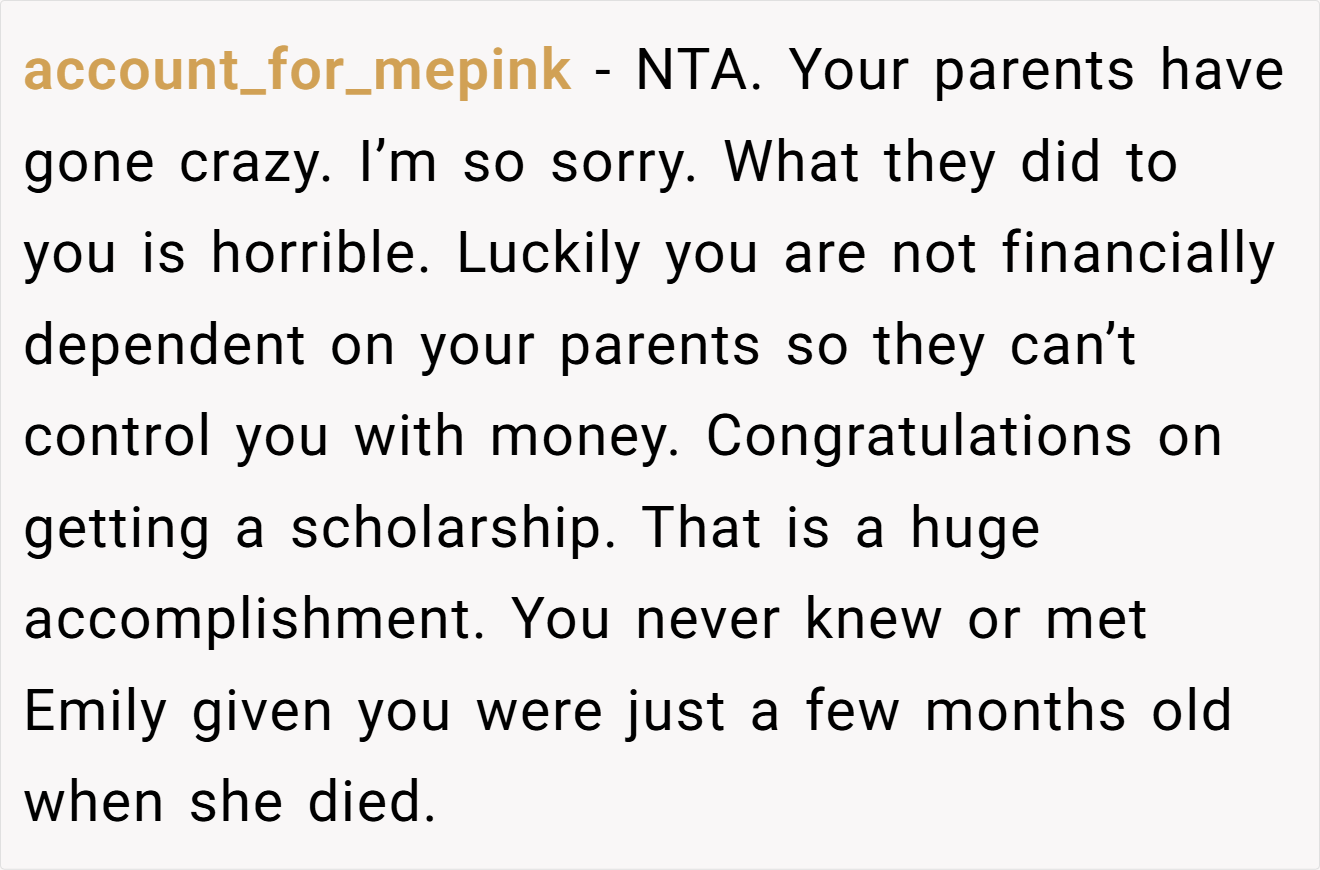Click the word 'months' in the comment

click(x=1027, y=711)
